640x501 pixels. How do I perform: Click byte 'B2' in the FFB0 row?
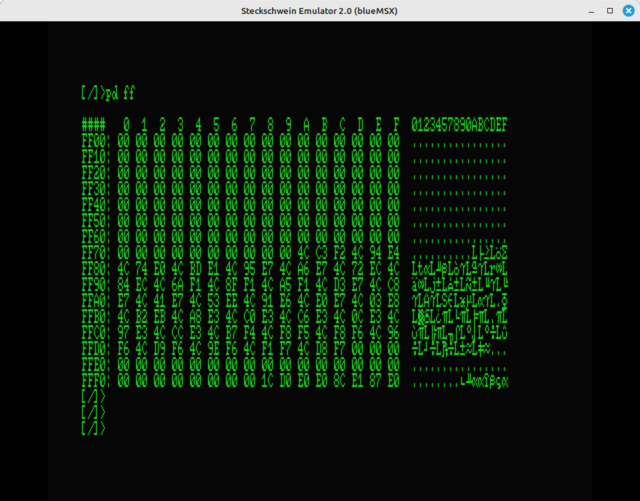pyautogui.click(x=141, y=317)
